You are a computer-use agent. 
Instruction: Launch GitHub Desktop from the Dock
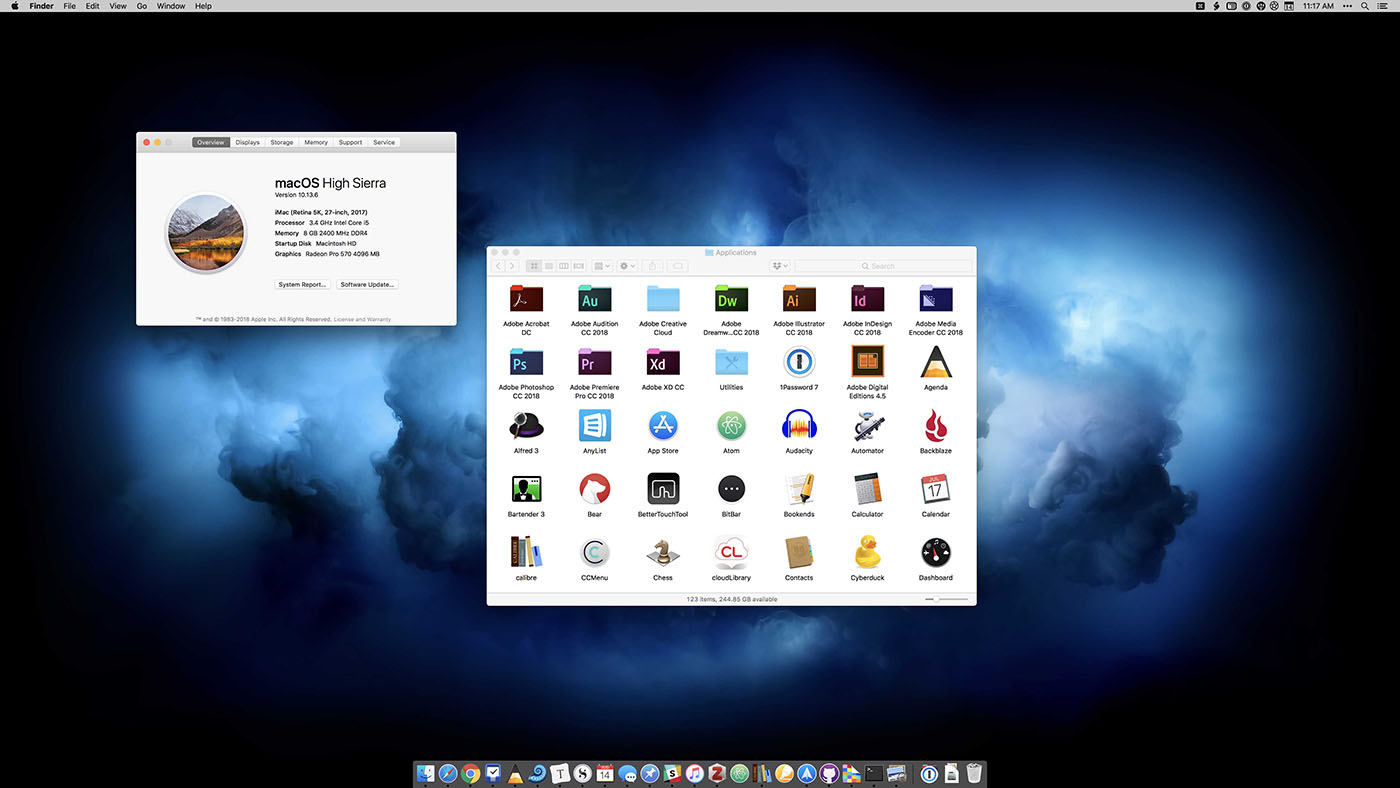[x=830, y=772]
